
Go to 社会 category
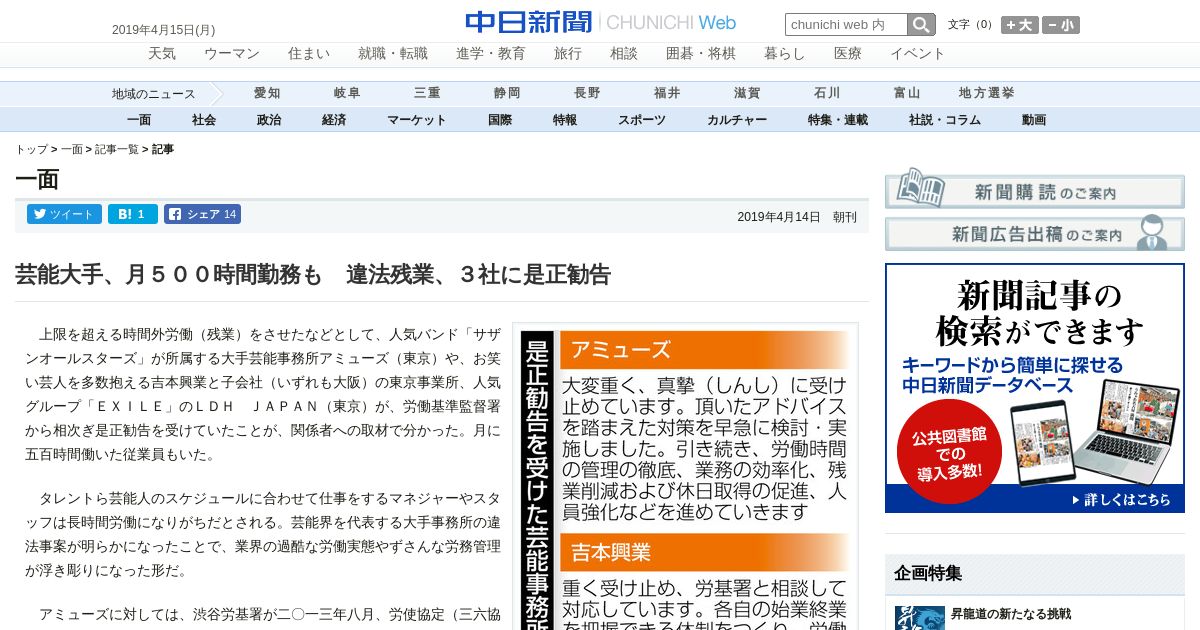(204, 120)
